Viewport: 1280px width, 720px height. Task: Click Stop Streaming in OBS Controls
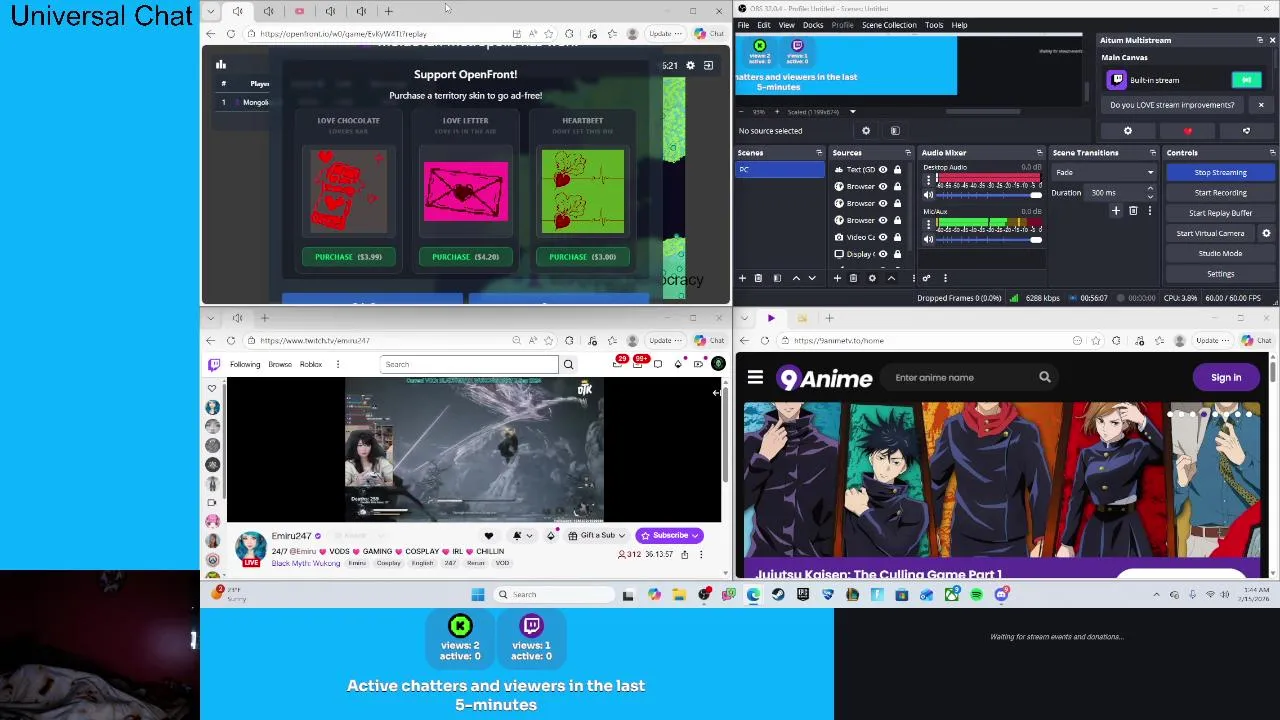[1220, 172]
